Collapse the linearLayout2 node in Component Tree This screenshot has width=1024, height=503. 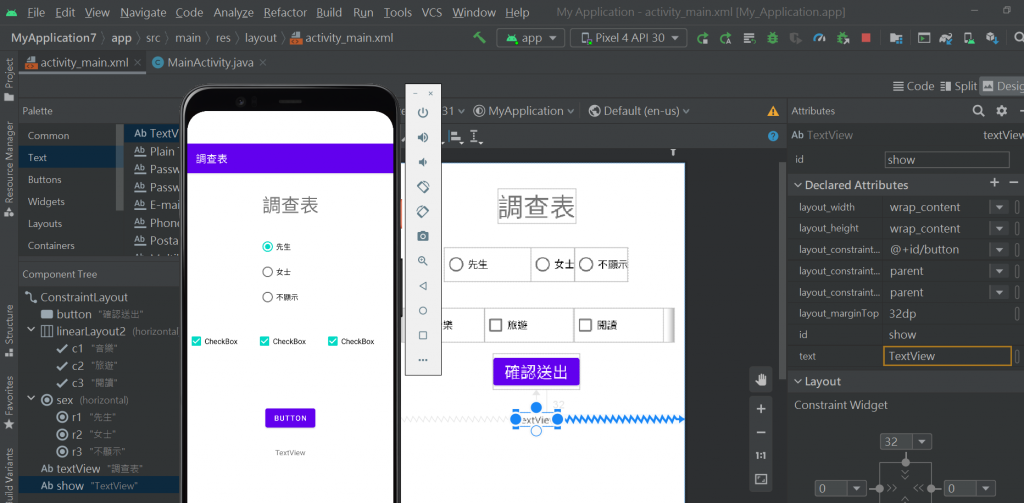pos(31,331)
